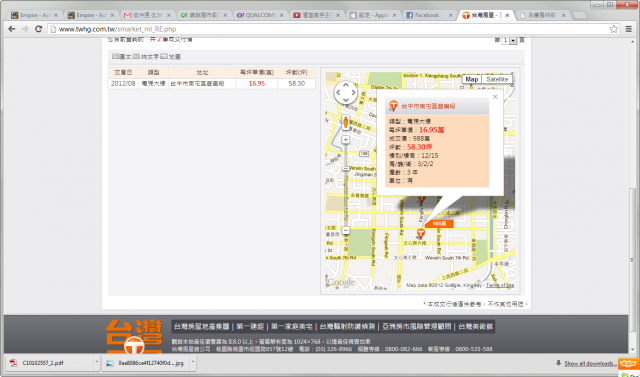Switch to the Facebook tab
This screenshot has height=377, width=640.
429,15
